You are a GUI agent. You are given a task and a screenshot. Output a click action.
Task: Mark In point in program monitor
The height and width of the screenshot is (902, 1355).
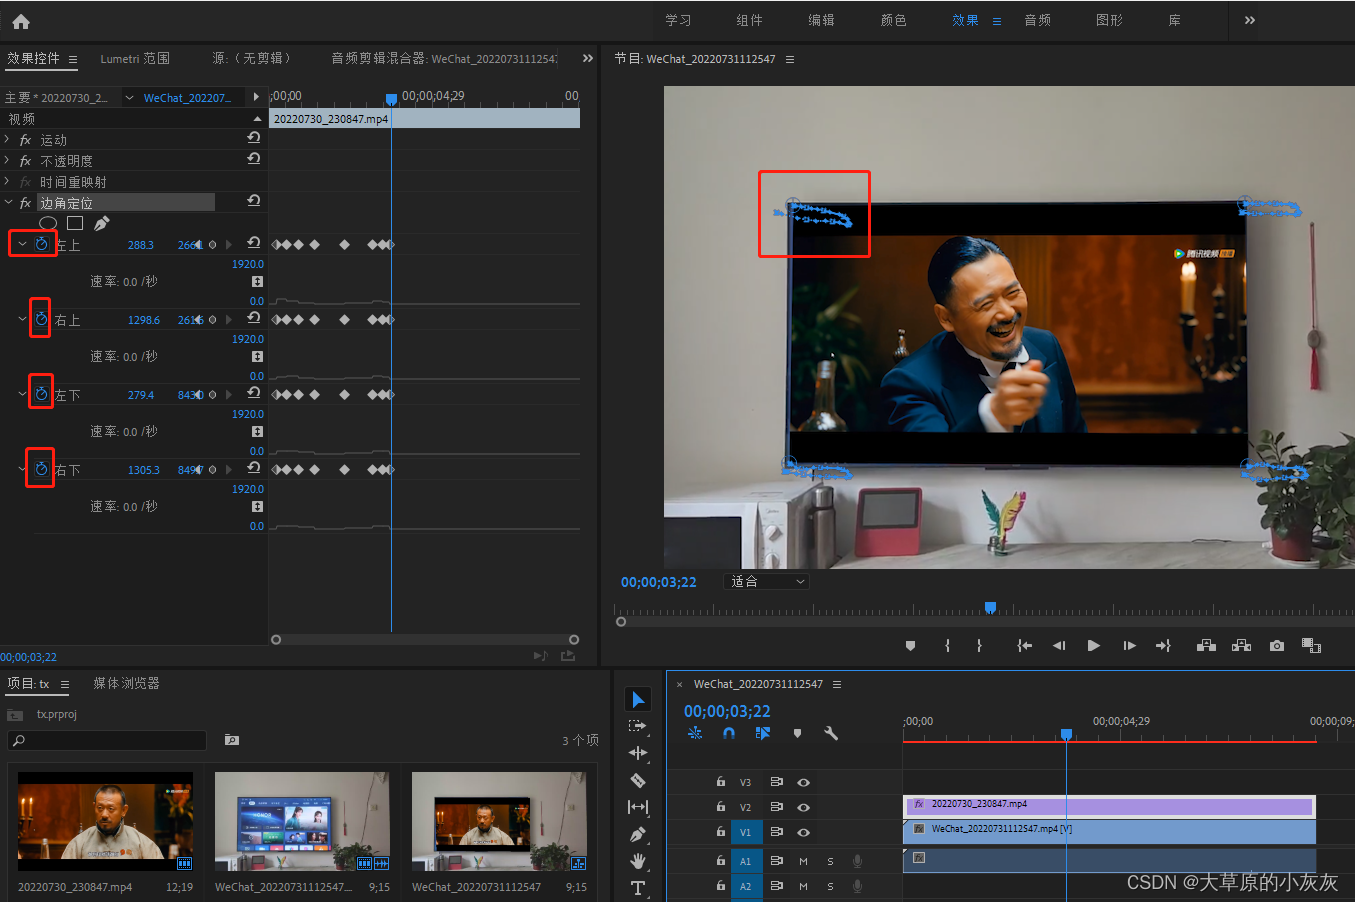click(x=947, y=646)
